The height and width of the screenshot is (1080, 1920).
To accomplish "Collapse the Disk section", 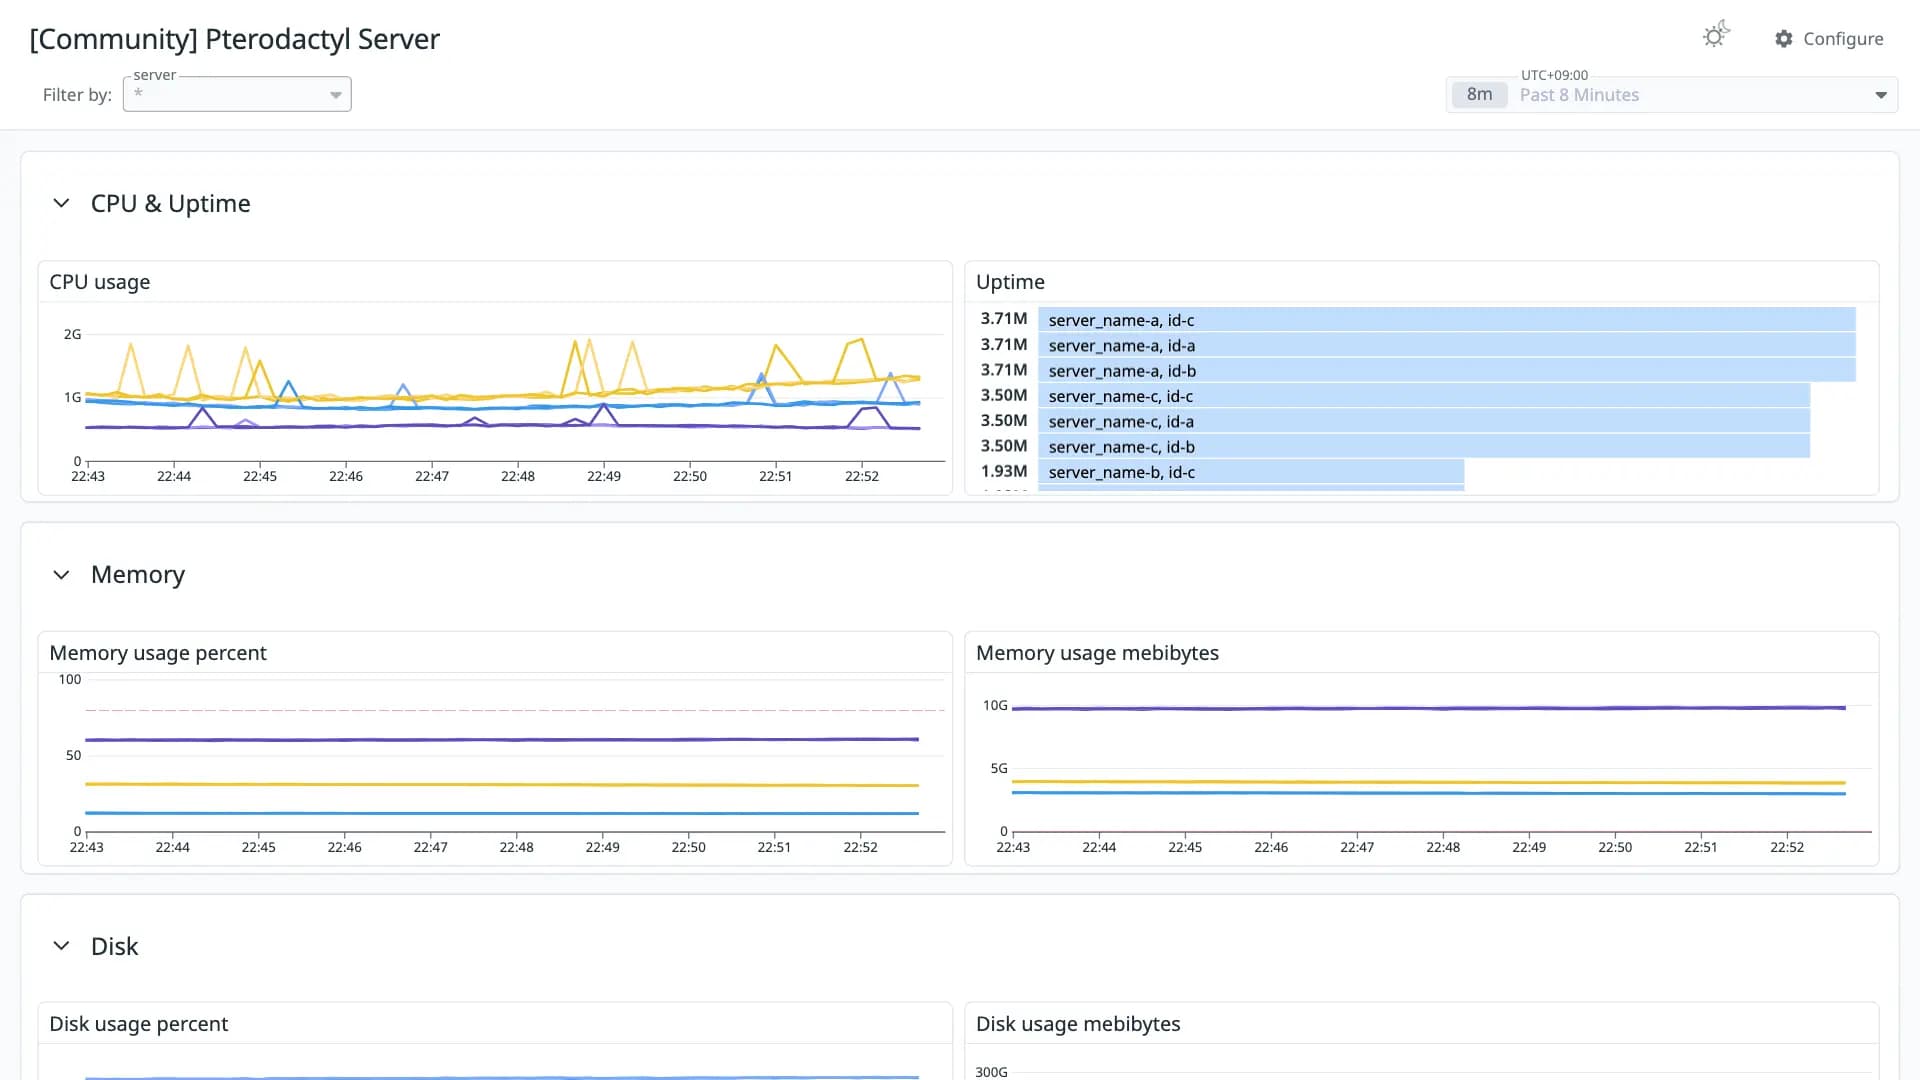I will coord(61,946).
